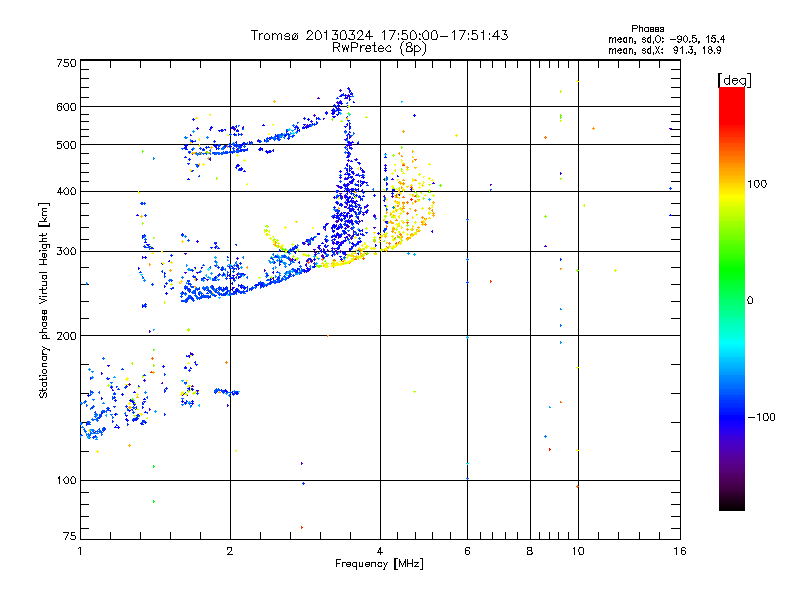Click the 'Stationary phase Virtual Height [km]' axis title
The width and height of the screenshot is (800, 600).
click(44, 301)
